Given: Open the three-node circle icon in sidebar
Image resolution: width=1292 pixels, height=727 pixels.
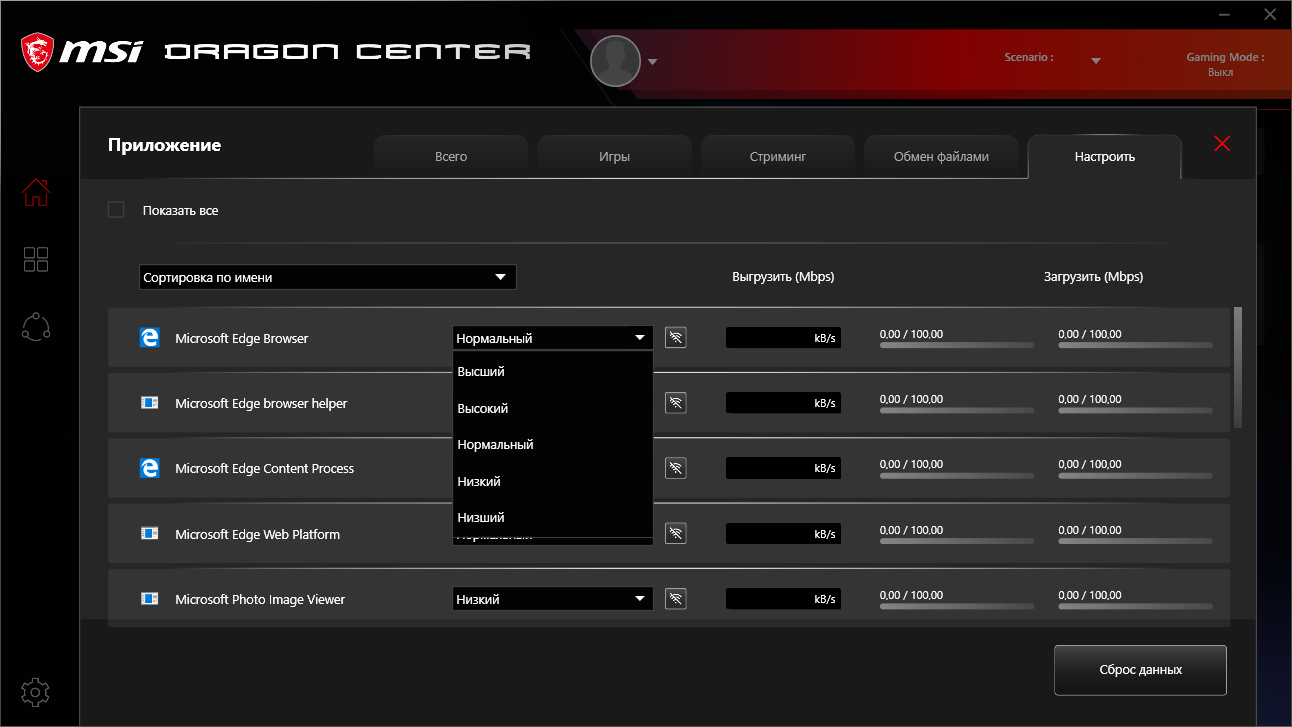Looking at the screenshot, I should [x=36, y=327].
